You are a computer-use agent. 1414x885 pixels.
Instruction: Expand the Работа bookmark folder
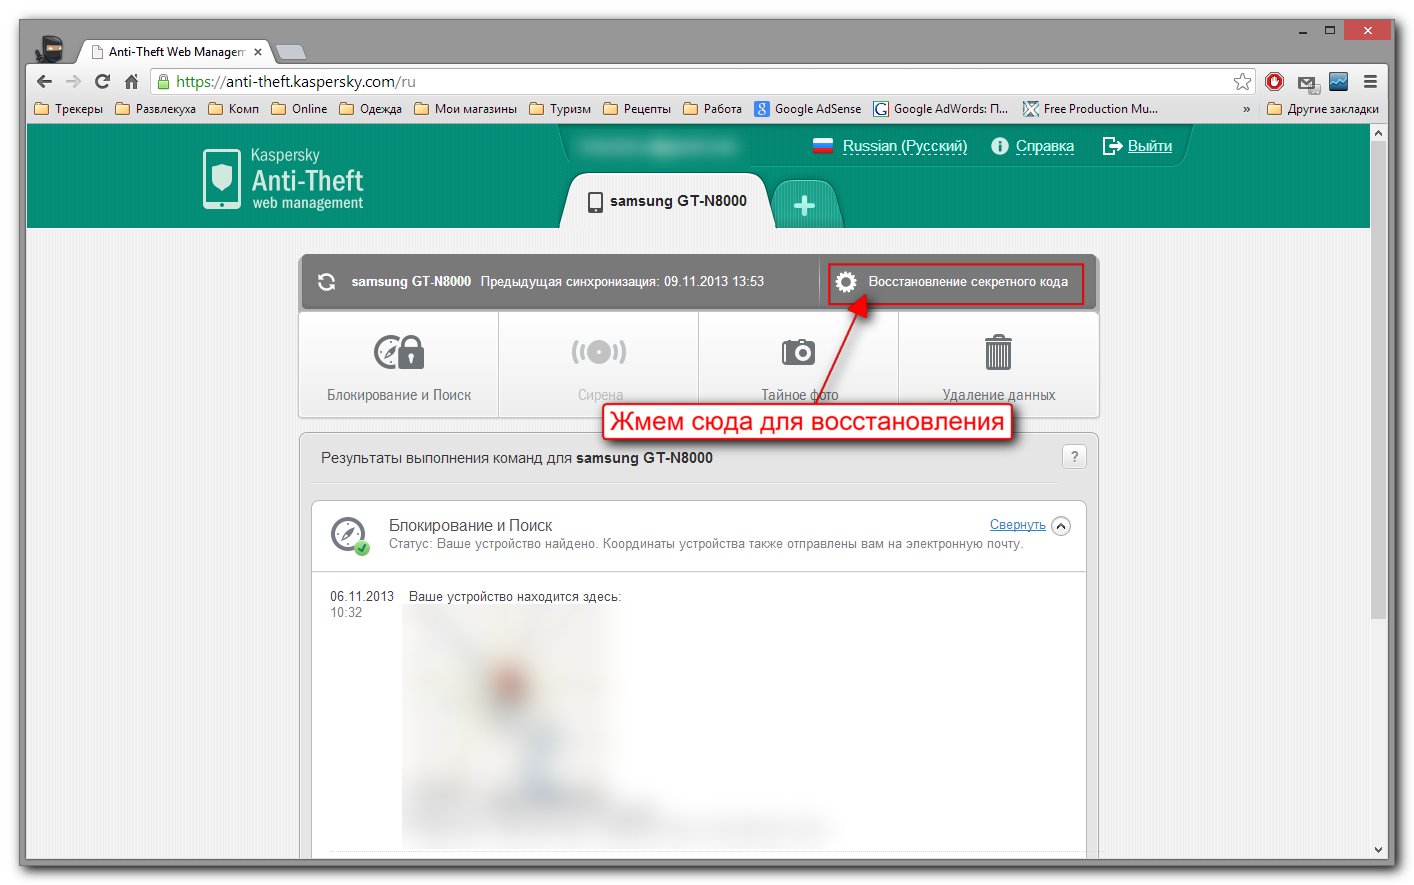[712, 109]
